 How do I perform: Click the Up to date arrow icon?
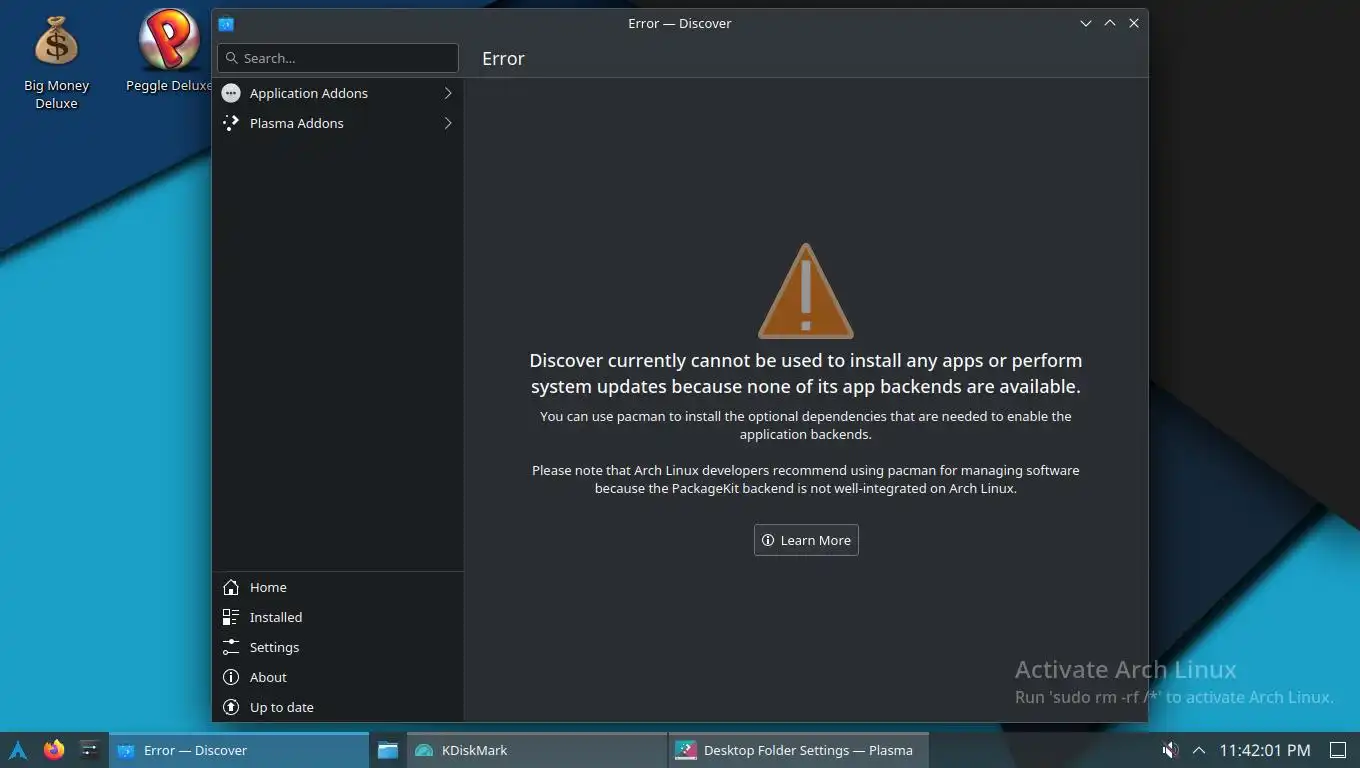[x=231, y=707]
